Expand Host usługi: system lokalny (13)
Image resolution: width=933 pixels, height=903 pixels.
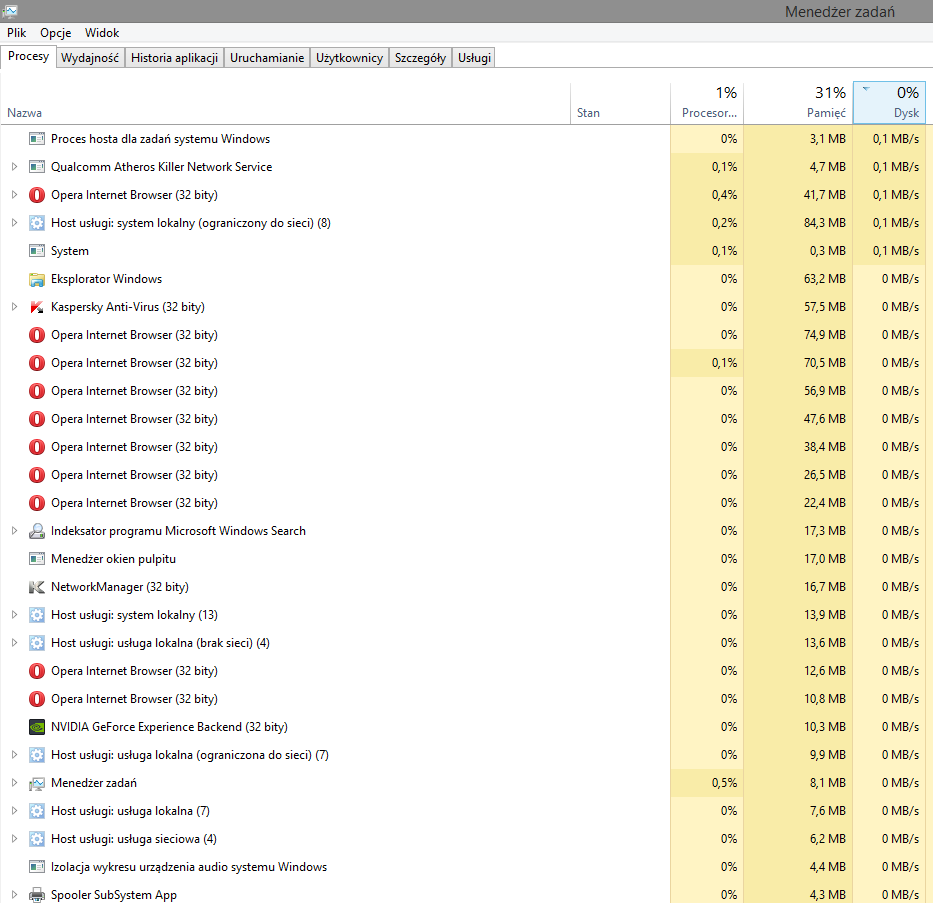[14, 614]
